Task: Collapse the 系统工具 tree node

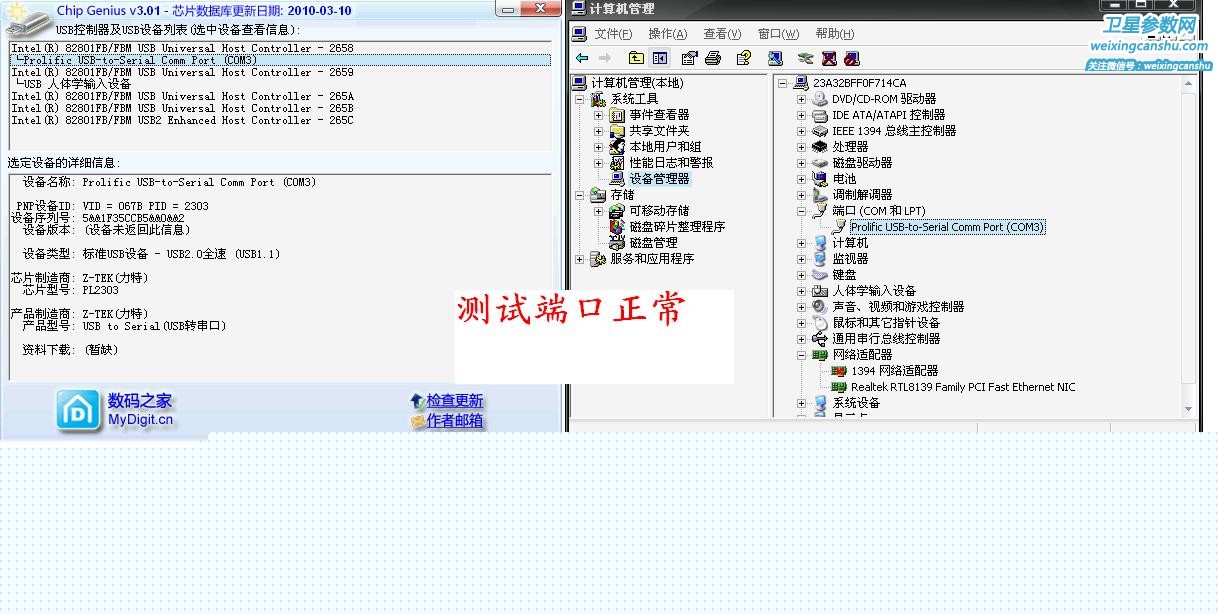Action: point(580,99)
